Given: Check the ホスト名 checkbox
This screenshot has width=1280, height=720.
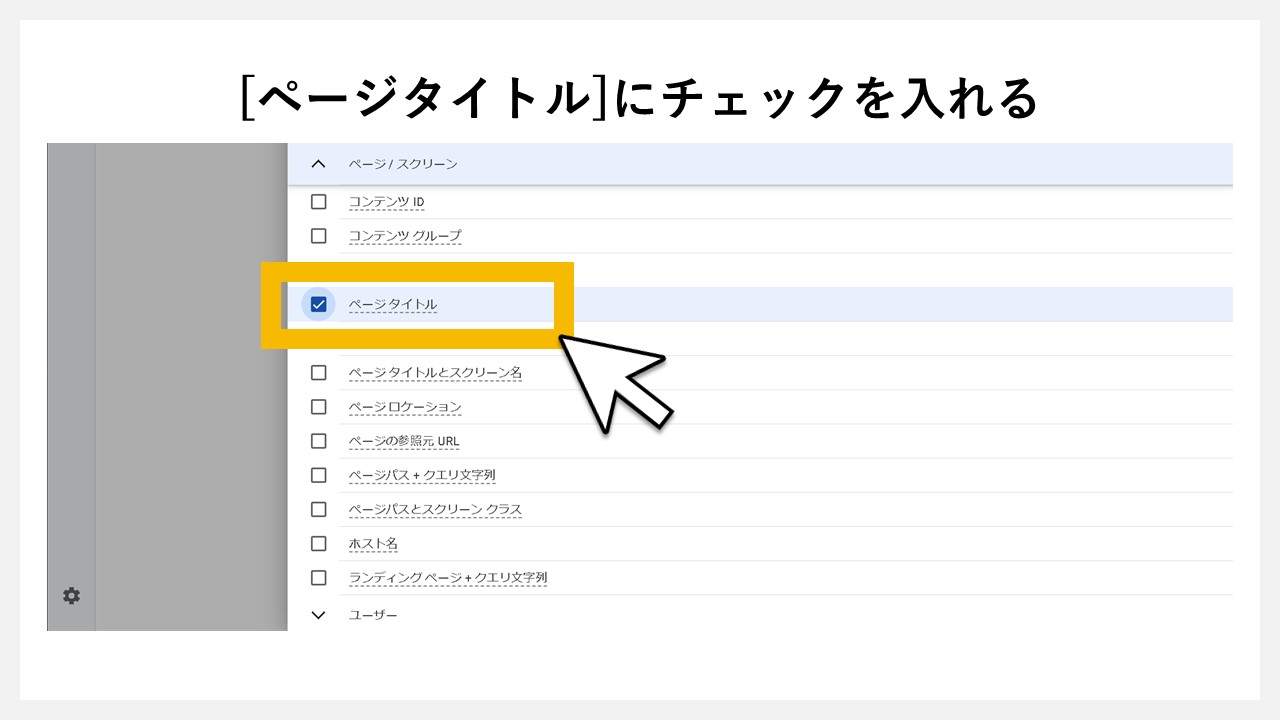Looking at the screenshot, I should coord(318,543).
